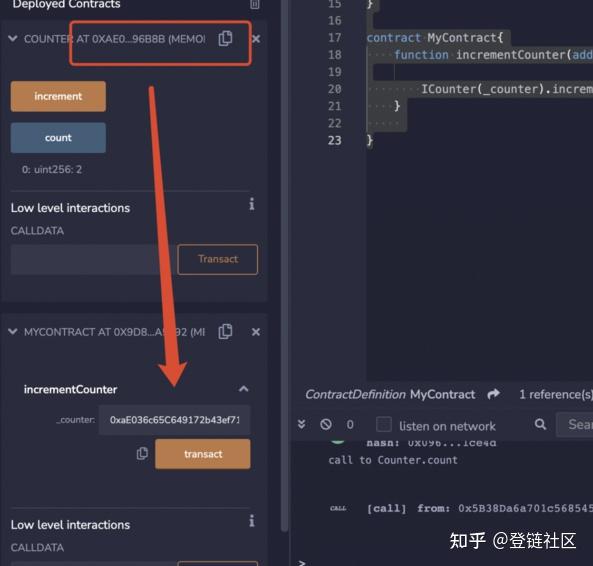Click the terminal search magnifier icon
593x566 pixels.
click(x=540, y=424)
